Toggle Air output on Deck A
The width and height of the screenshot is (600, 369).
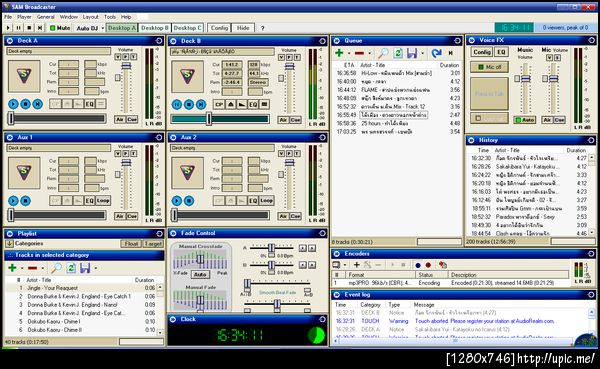pos(120,119)
